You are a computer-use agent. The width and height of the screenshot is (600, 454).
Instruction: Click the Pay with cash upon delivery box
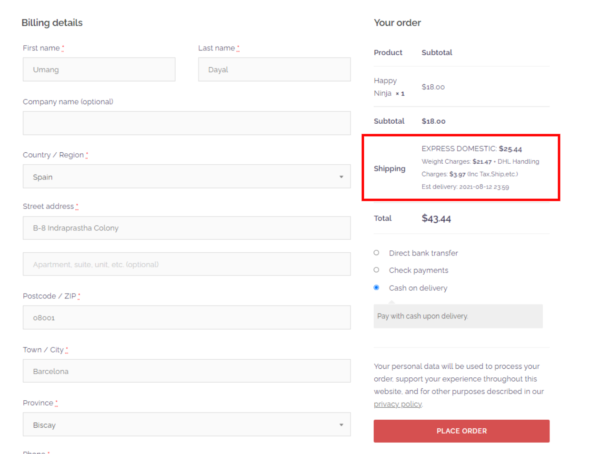coord(458,316)
